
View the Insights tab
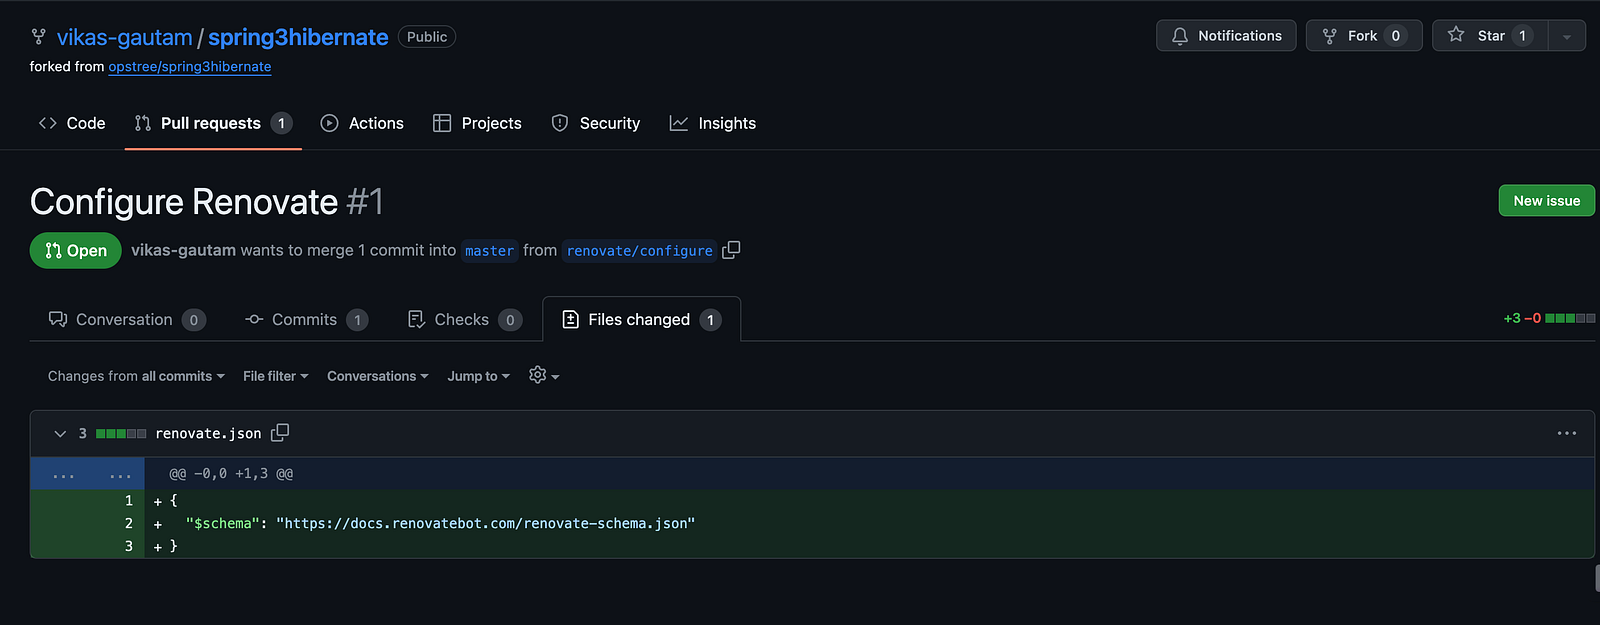(x=713, y=123)
